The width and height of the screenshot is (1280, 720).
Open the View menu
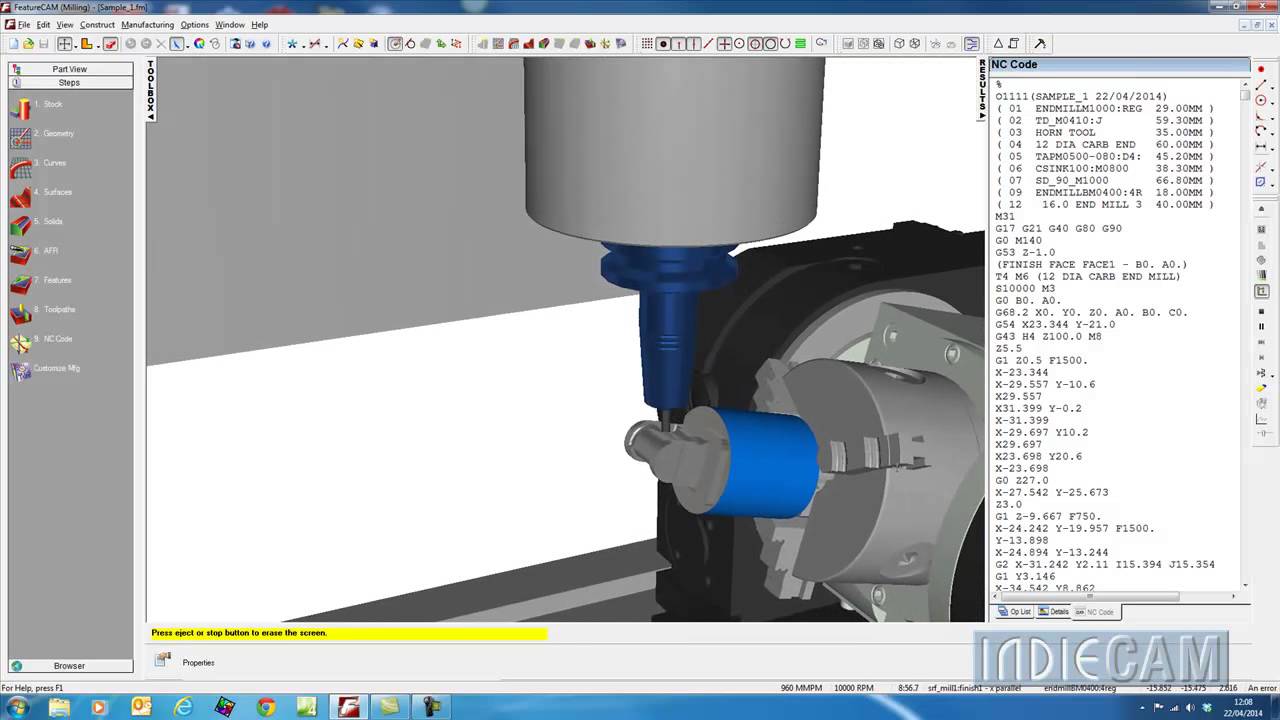(65, 25)
